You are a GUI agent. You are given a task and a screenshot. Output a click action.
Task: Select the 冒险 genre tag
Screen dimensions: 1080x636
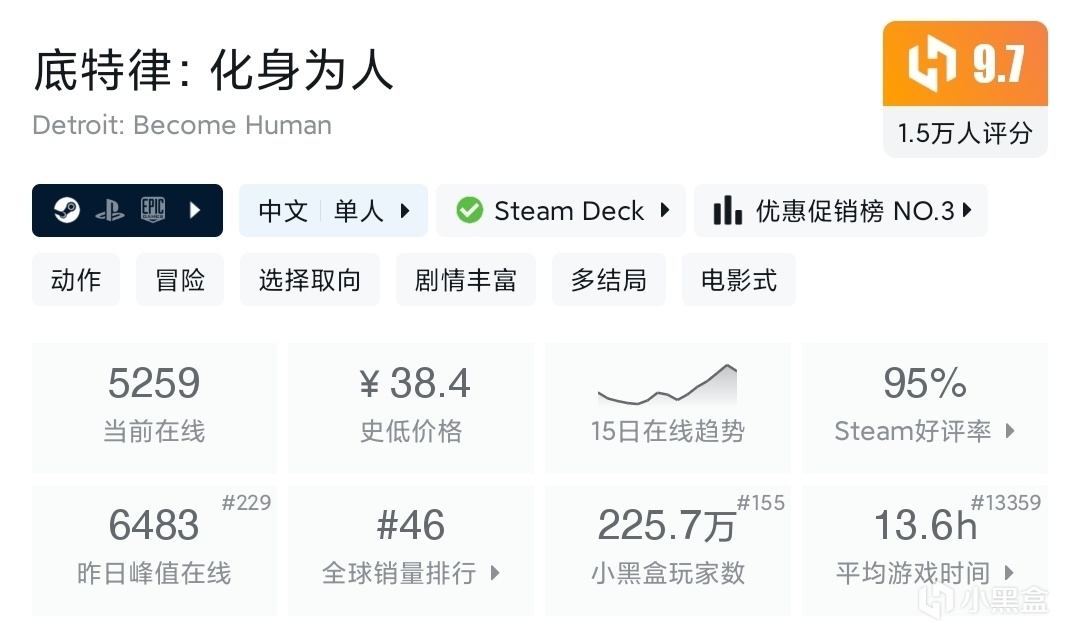[x=180, y=280]
